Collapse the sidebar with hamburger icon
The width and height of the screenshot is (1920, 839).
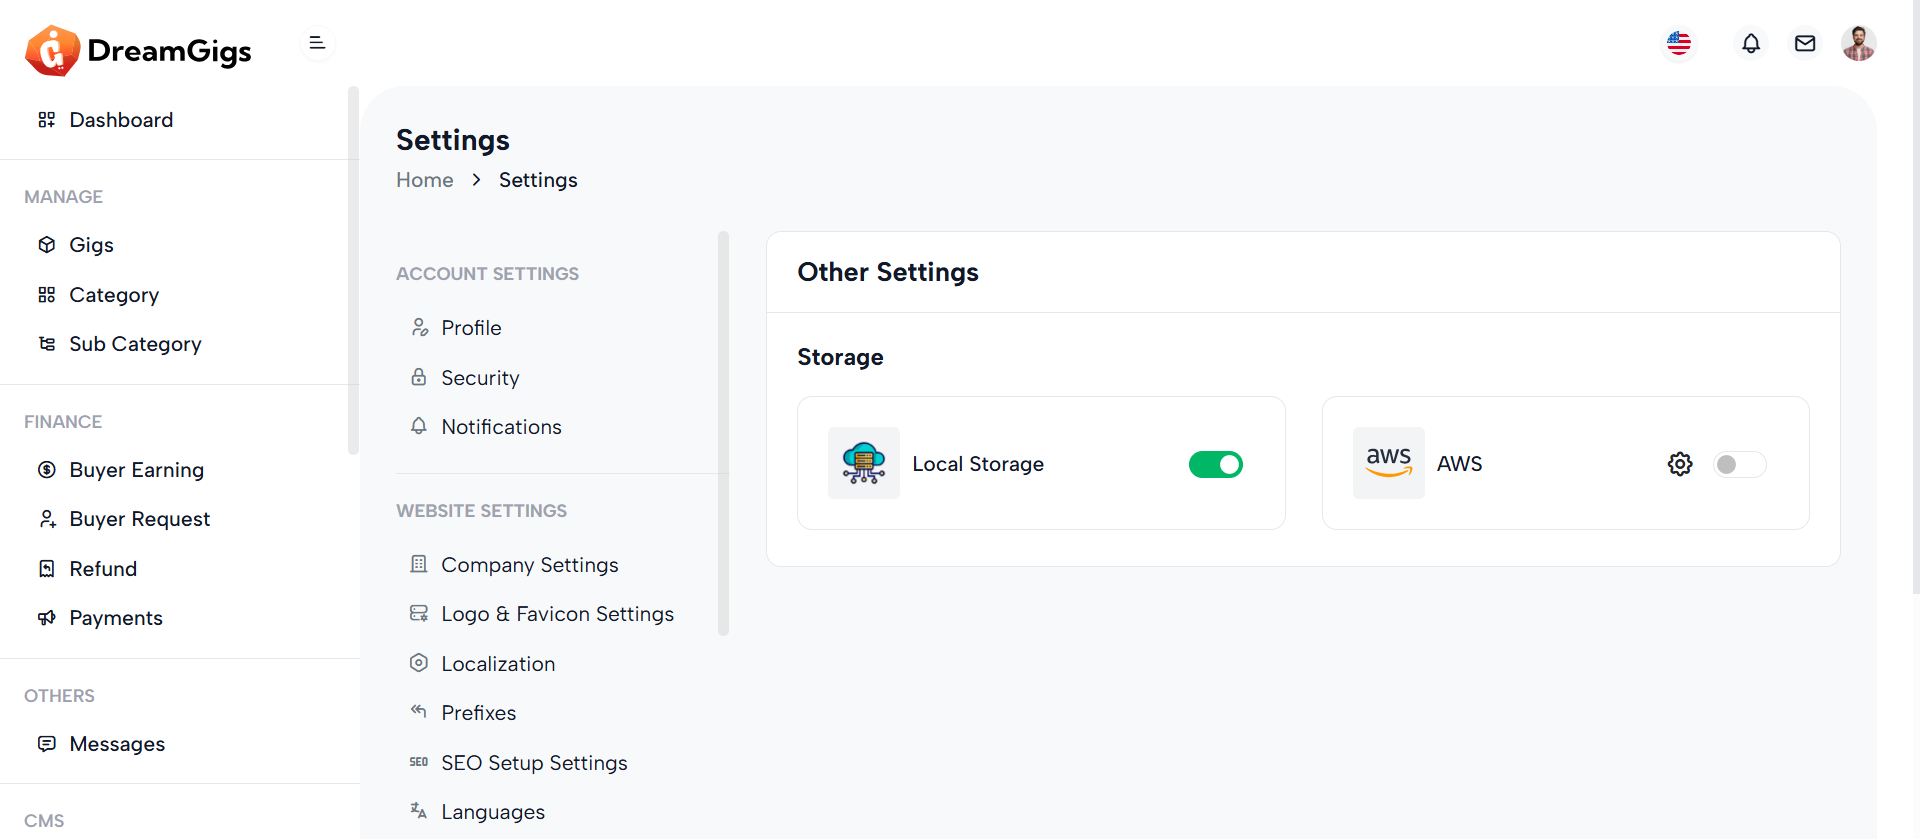317,43
